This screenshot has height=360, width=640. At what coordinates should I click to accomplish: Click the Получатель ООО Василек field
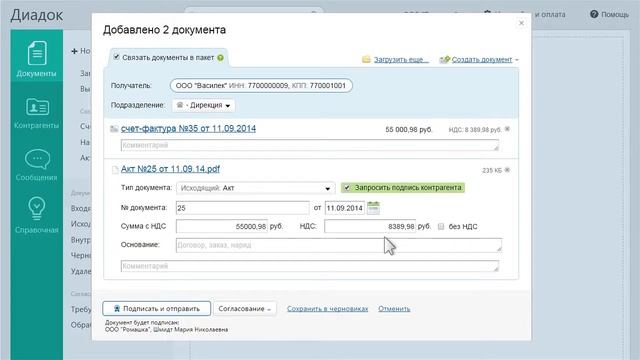(x=261, y=86)
